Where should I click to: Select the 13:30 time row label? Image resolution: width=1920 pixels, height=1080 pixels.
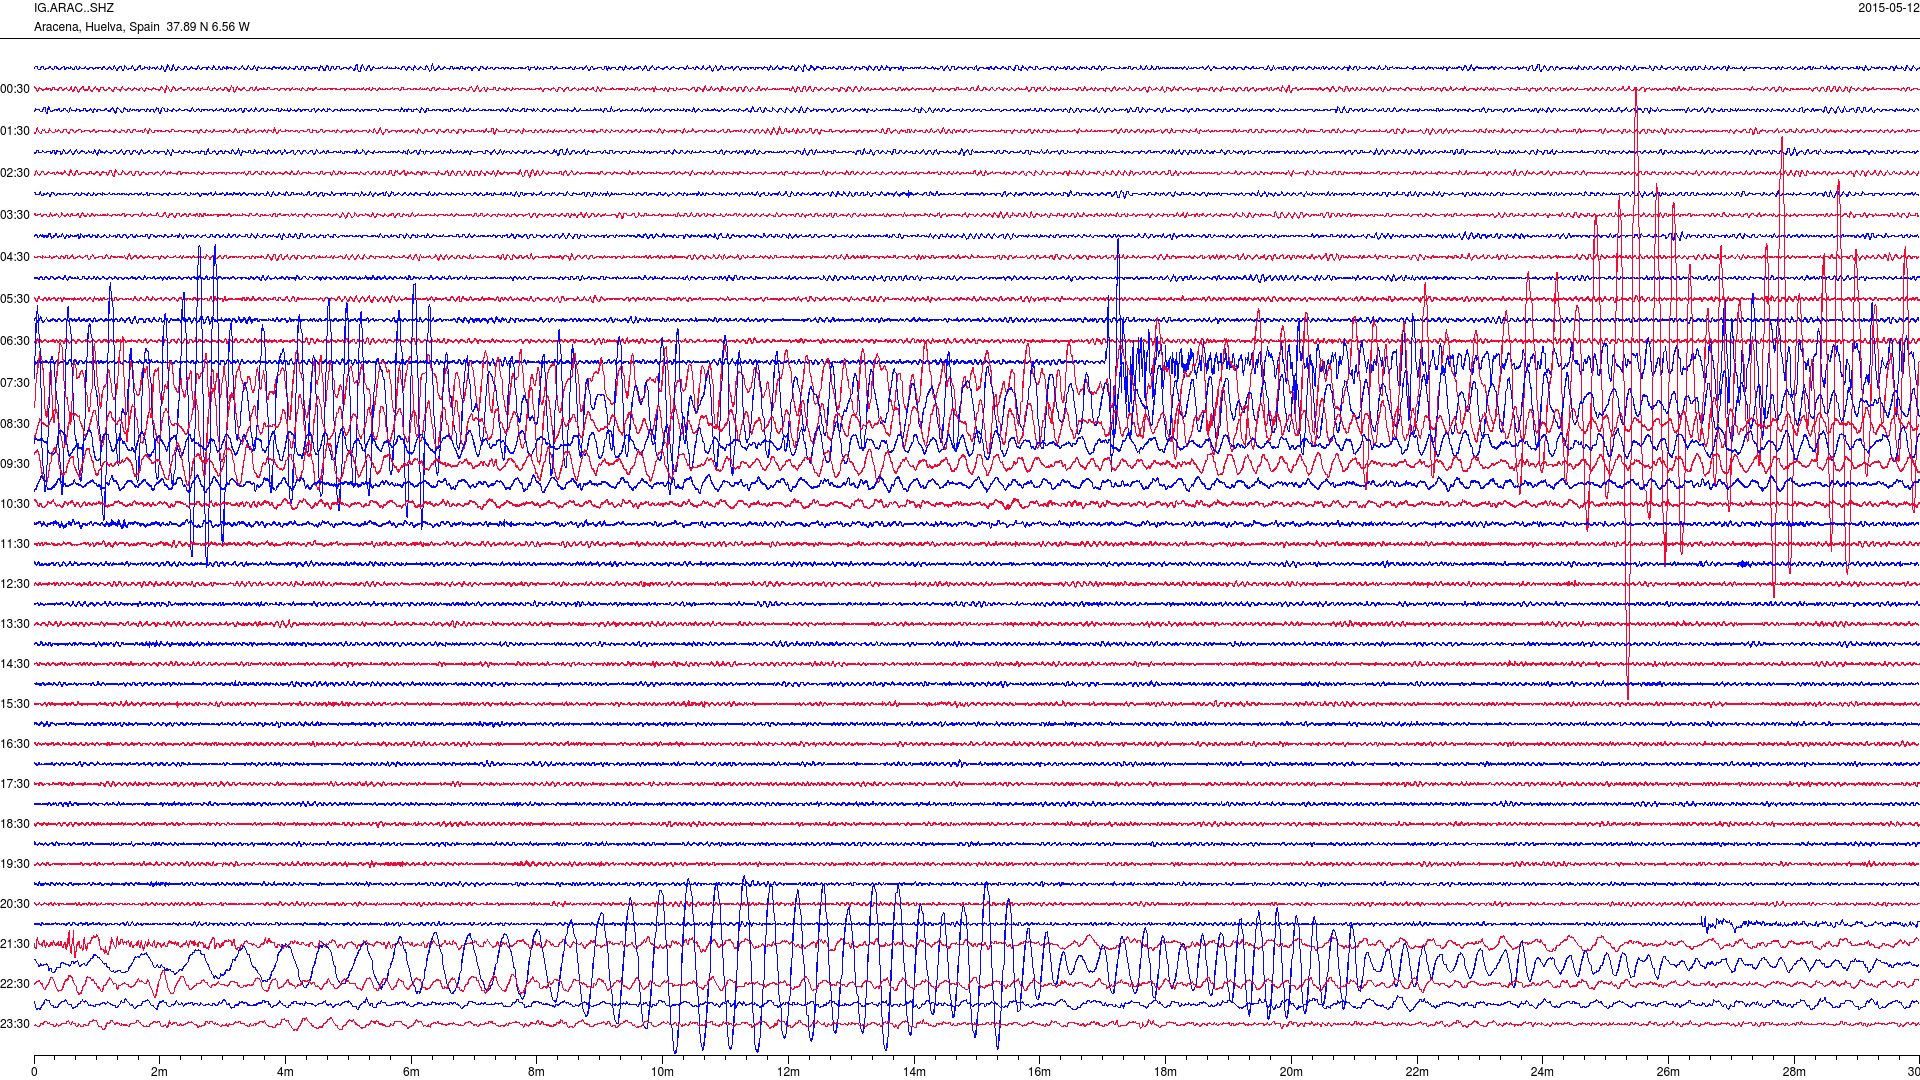pyautogui.click(x=15, y=624)
